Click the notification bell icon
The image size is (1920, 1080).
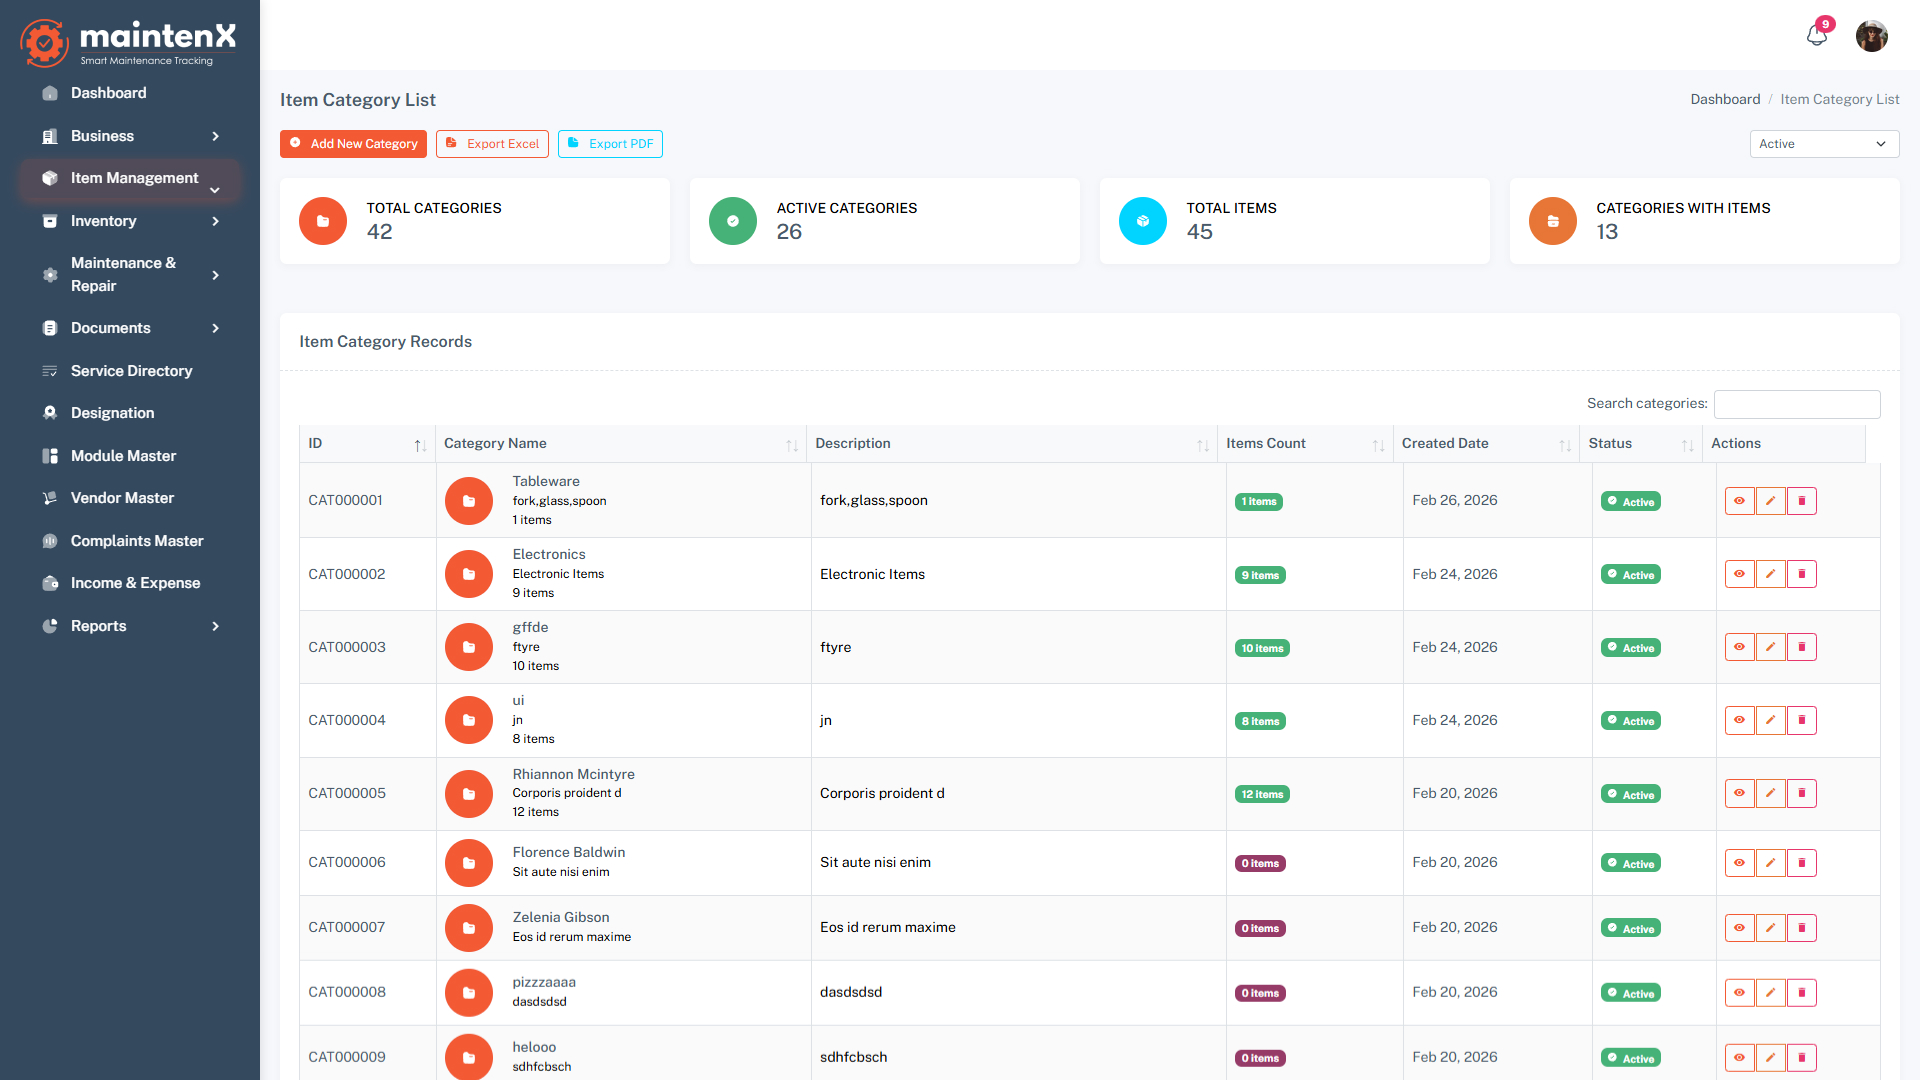coord(1817,35)
